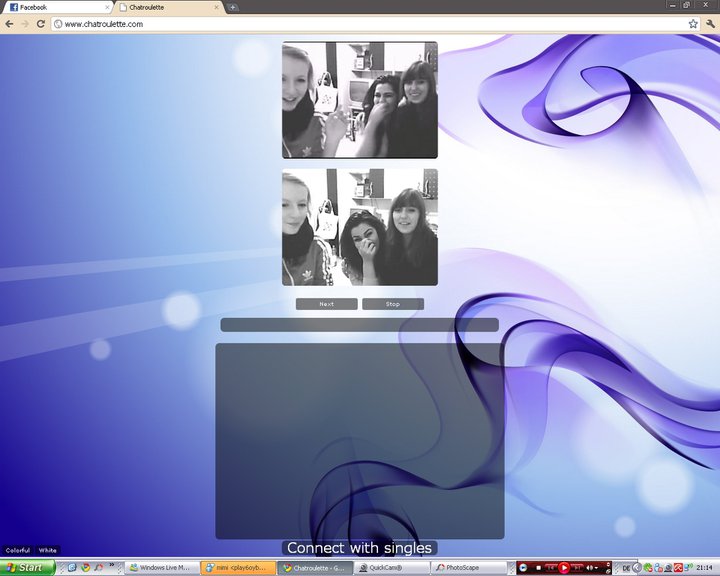Viewport: 720px width, 576px height.
Task: Open the Windows Live Messenger taskbar item
Action: [162, 568]
